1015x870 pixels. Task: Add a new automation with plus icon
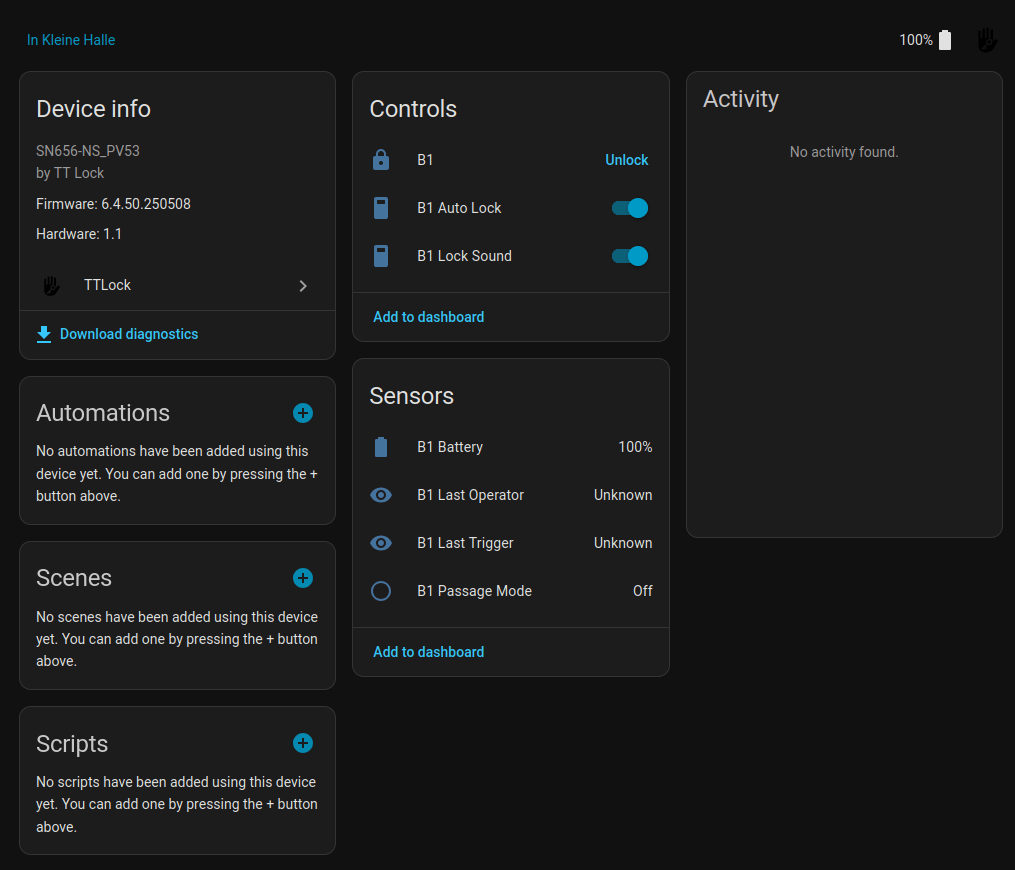pyautogui.click(x=303, y=413)
